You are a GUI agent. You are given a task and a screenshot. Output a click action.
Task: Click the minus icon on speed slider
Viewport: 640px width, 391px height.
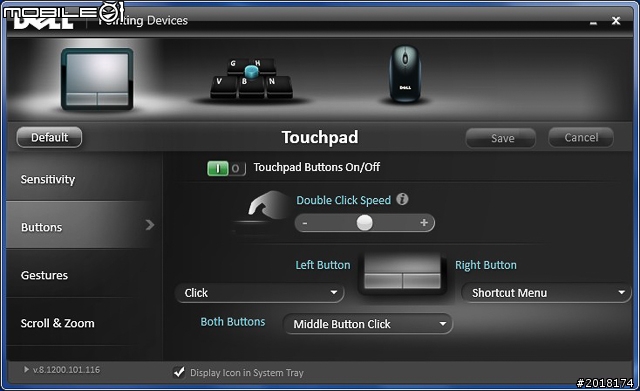(305, 223)
